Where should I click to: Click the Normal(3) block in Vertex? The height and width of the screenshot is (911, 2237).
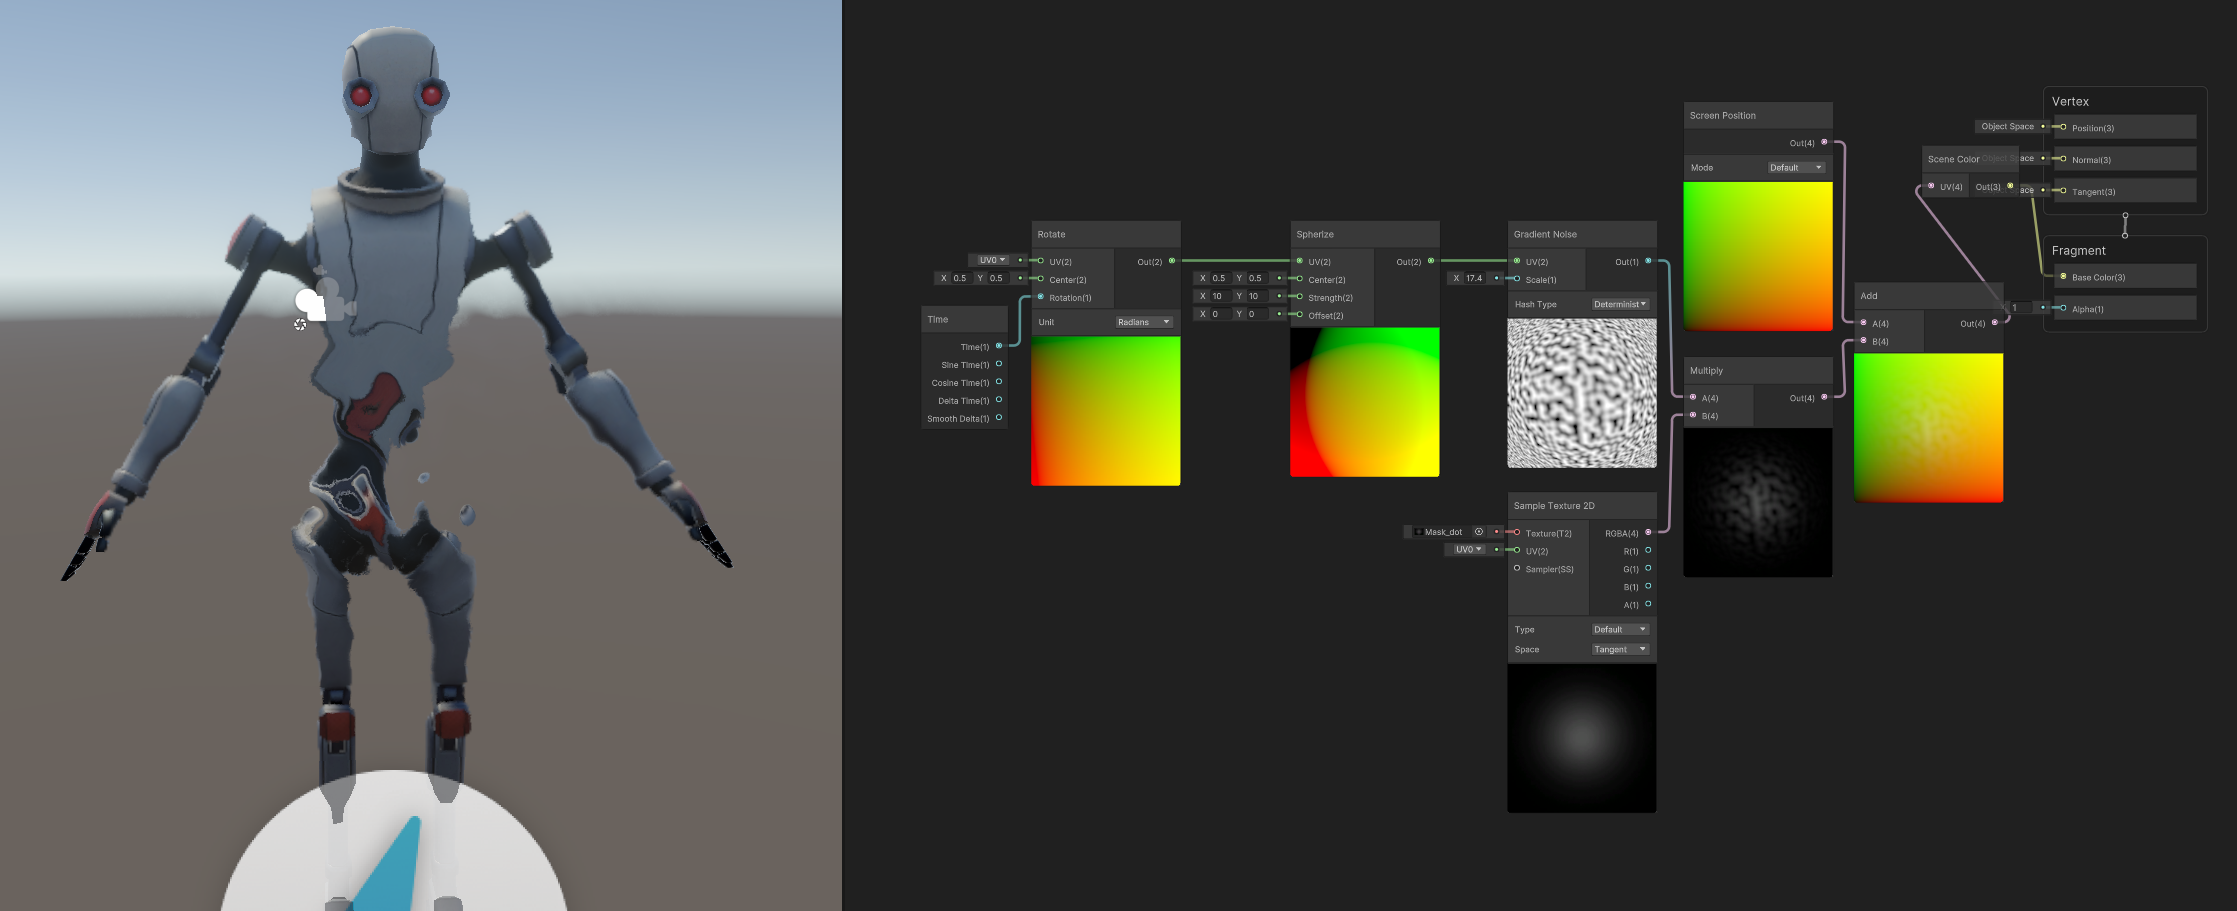(2125, 159)
